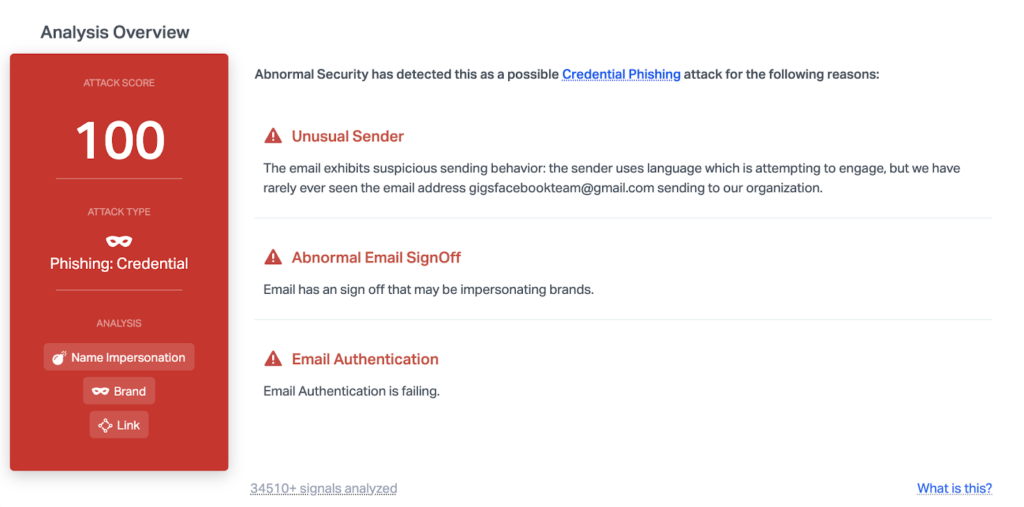Click the attack score number 100
This screenshot has height=507, width=1024.
(x=119, y=140)
